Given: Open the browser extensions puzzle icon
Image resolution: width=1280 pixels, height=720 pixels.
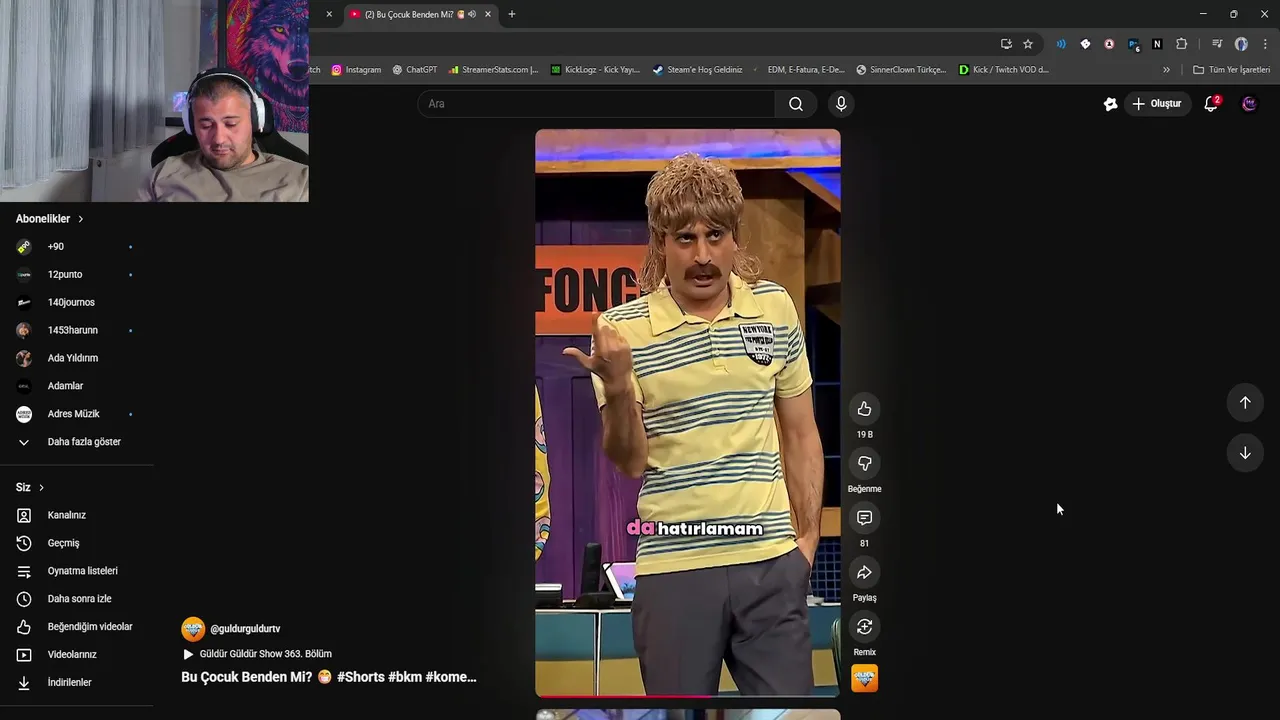Looking at the screenshot, I should (1182, 44).
